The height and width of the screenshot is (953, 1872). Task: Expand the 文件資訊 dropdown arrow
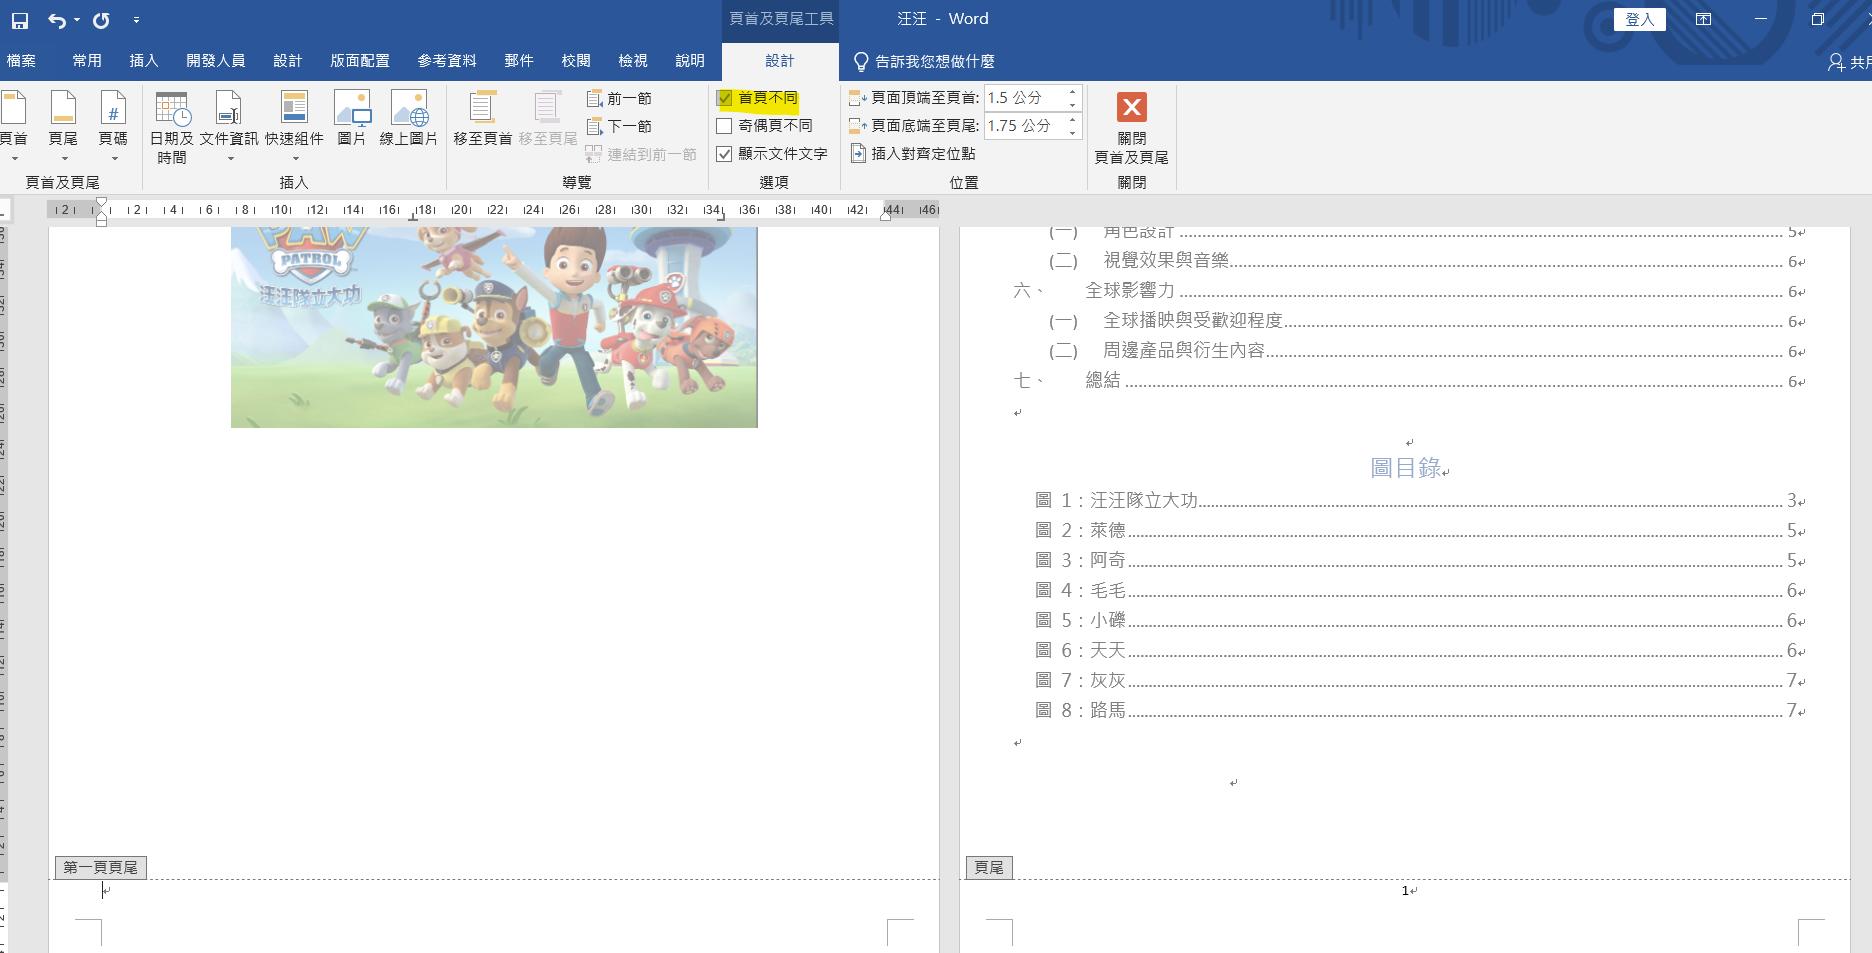pyautogui.click(x=230, y=158)
